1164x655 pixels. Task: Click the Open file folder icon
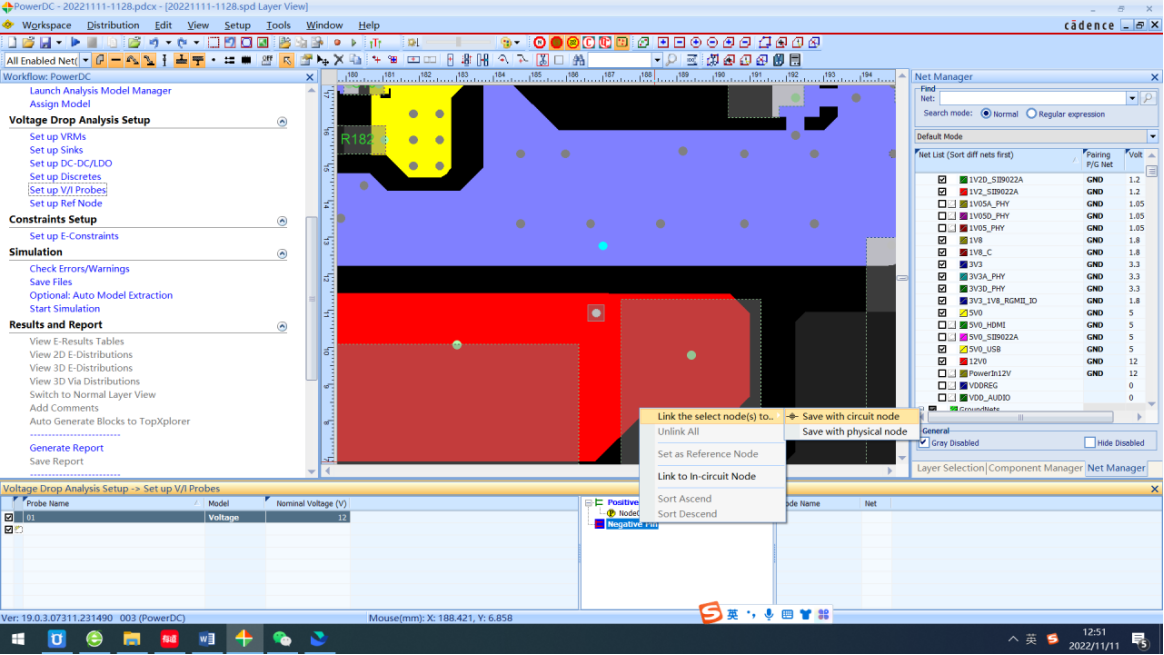[x=28, y=42]
